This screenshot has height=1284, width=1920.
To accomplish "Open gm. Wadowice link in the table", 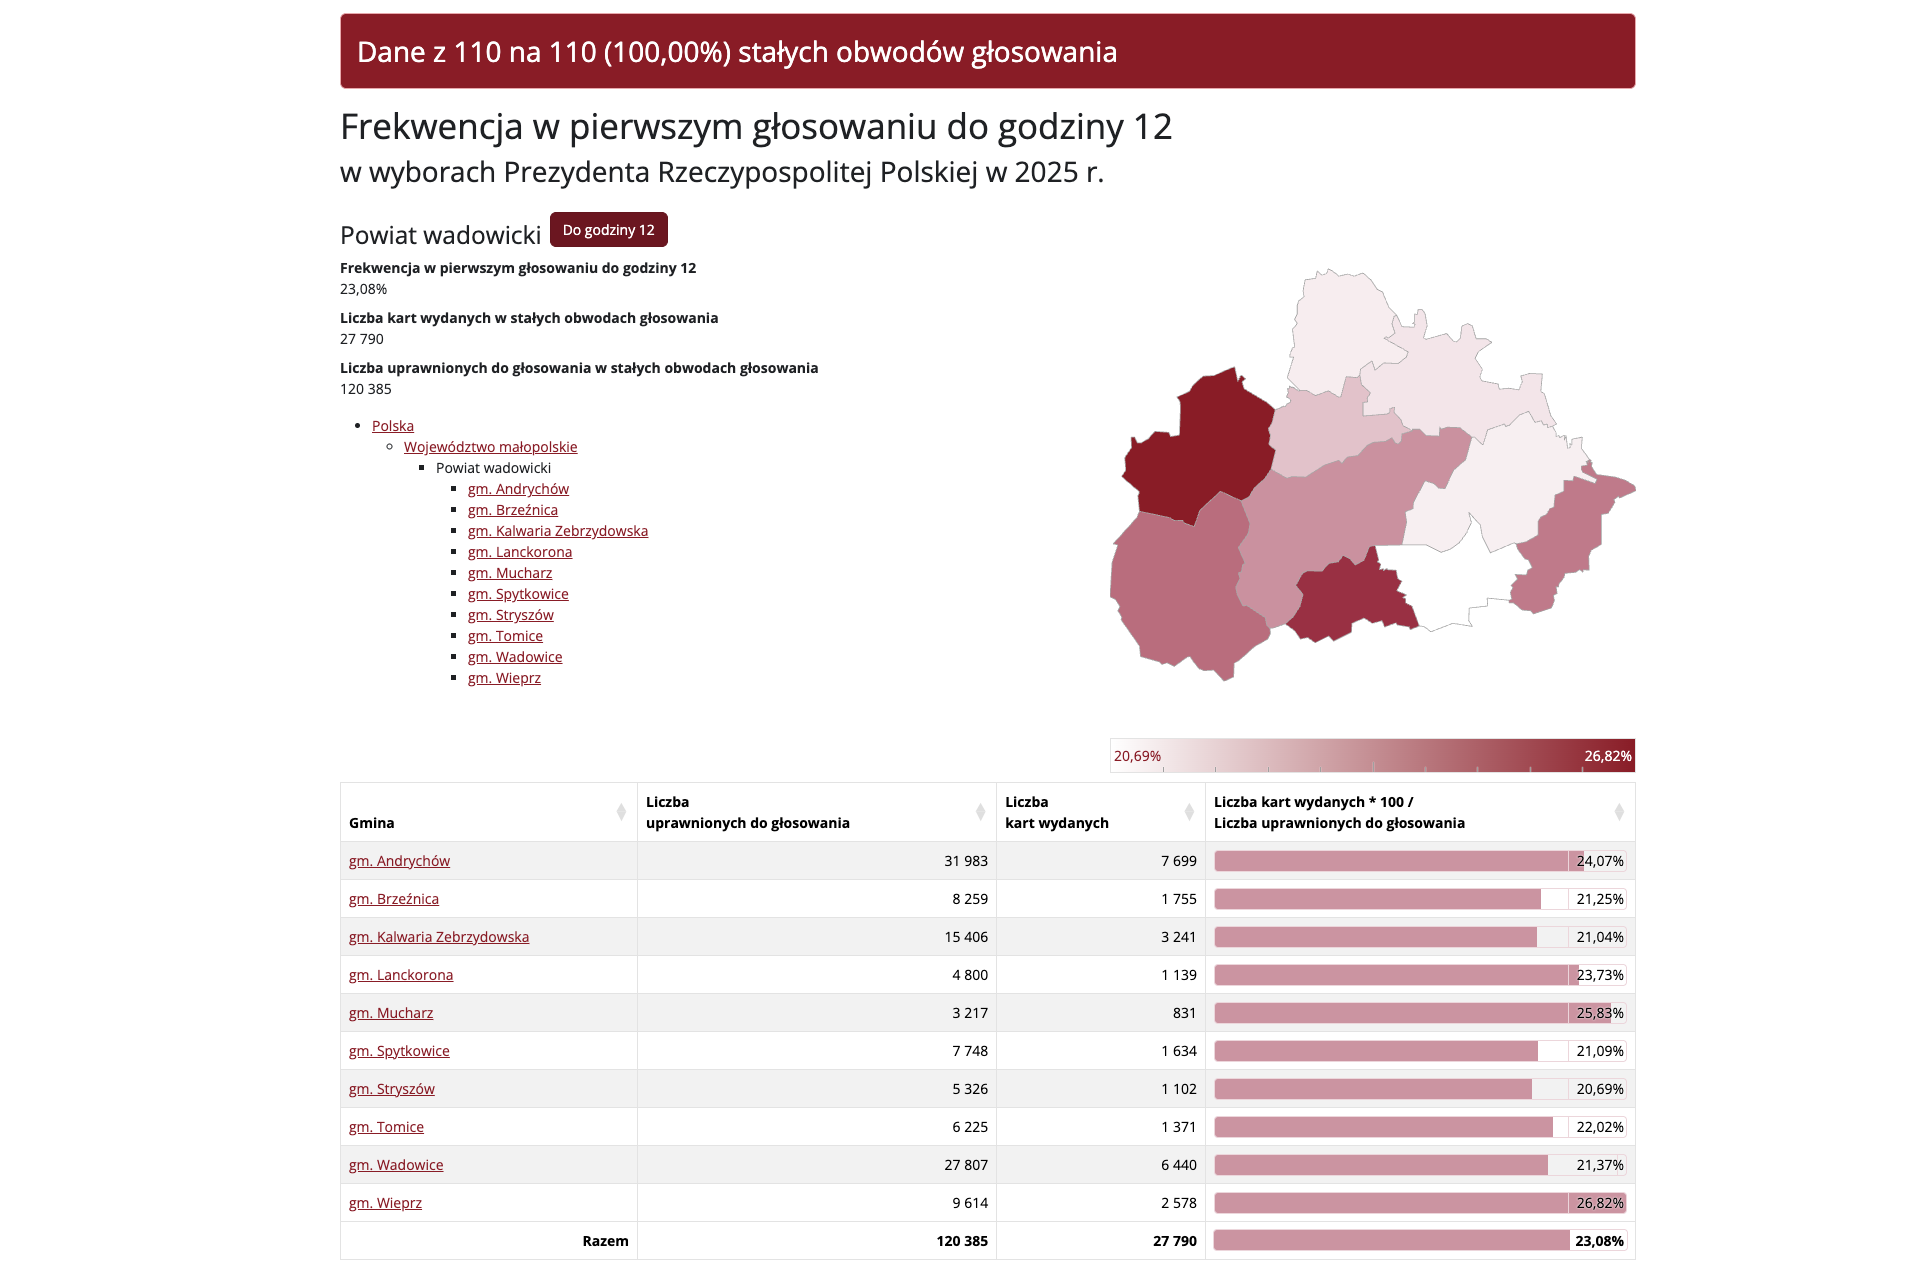I will 396,1165.
